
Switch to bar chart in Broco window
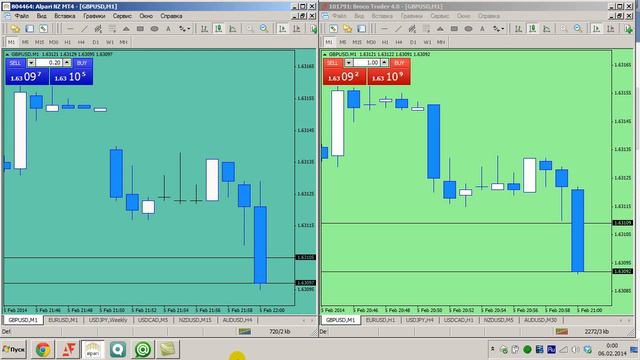click(518, 29)
